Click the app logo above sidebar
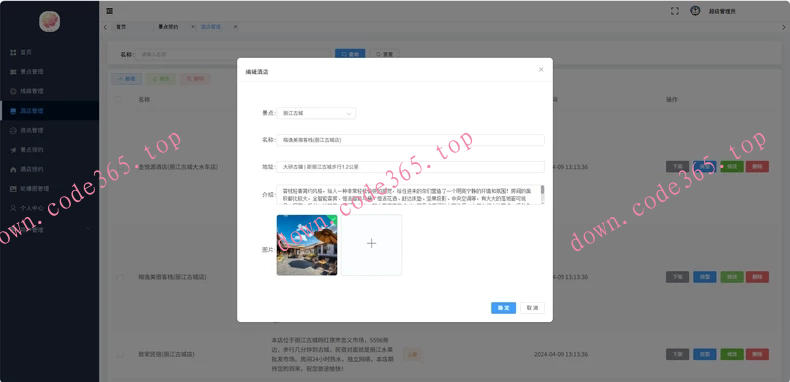790x382 pixels. pos(49,21)
